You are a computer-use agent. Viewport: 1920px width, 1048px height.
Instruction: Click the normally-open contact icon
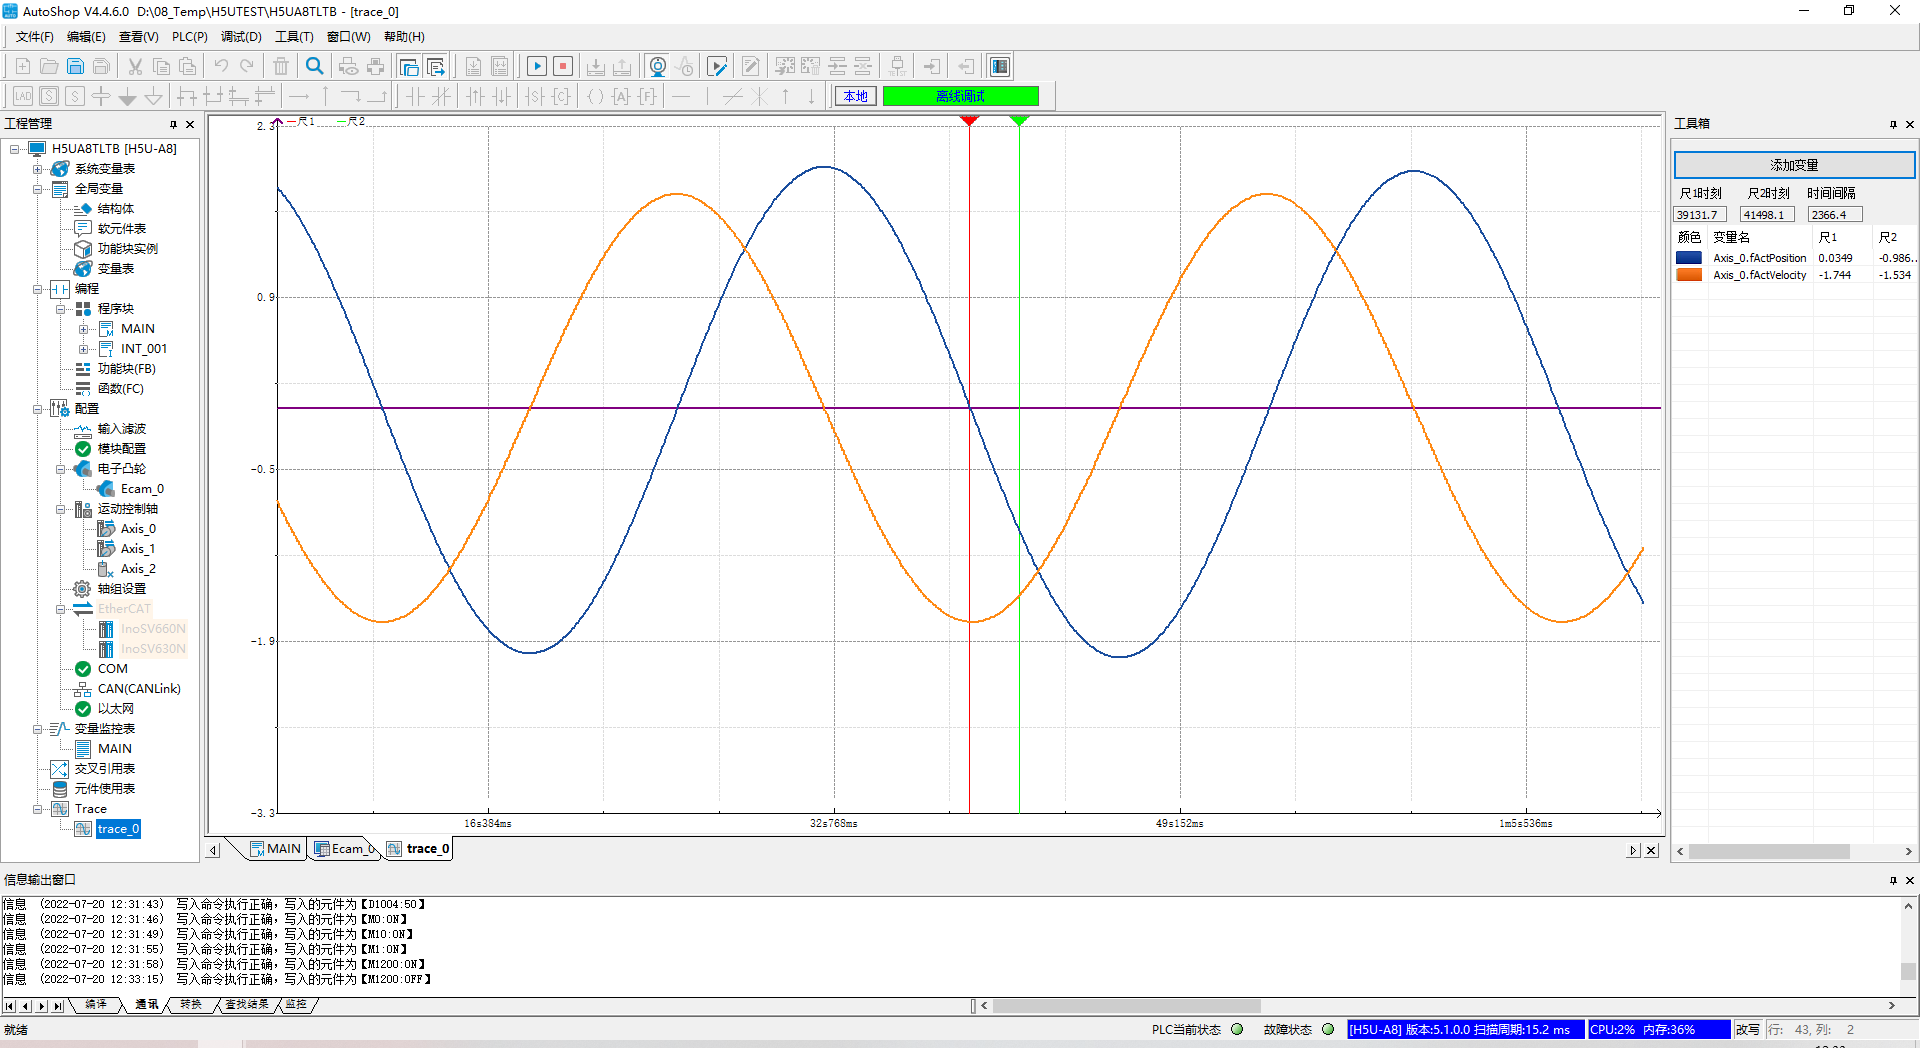tap(415, 96)
